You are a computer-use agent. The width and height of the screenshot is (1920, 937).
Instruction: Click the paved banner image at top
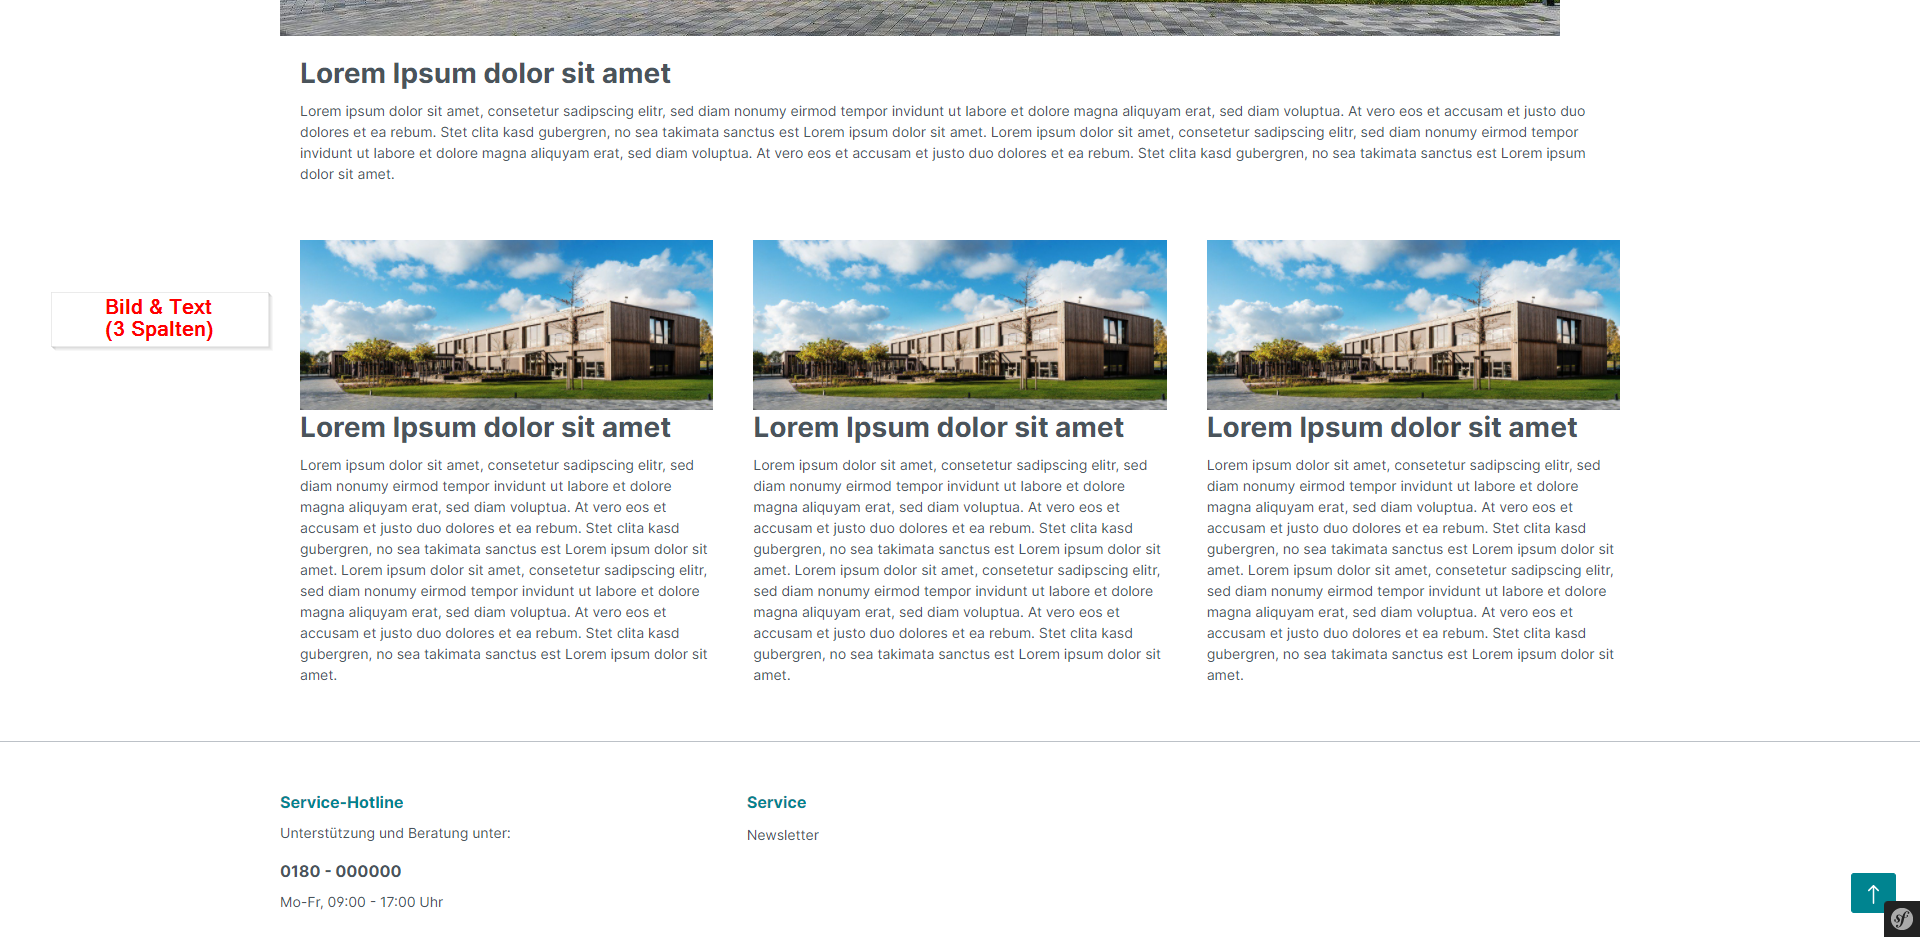(x=919, y=17)
